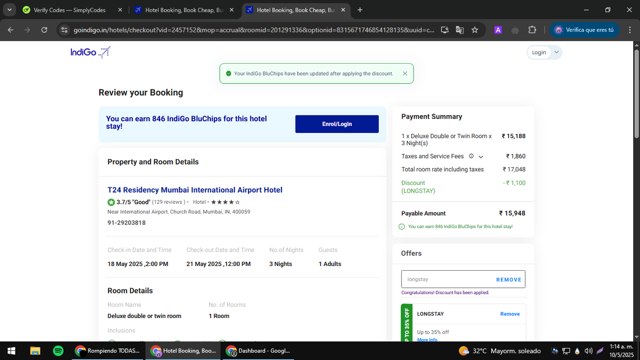Open the Windows Start menu
Viewport: 640px width, 360px height.
[x=11, y=351]
